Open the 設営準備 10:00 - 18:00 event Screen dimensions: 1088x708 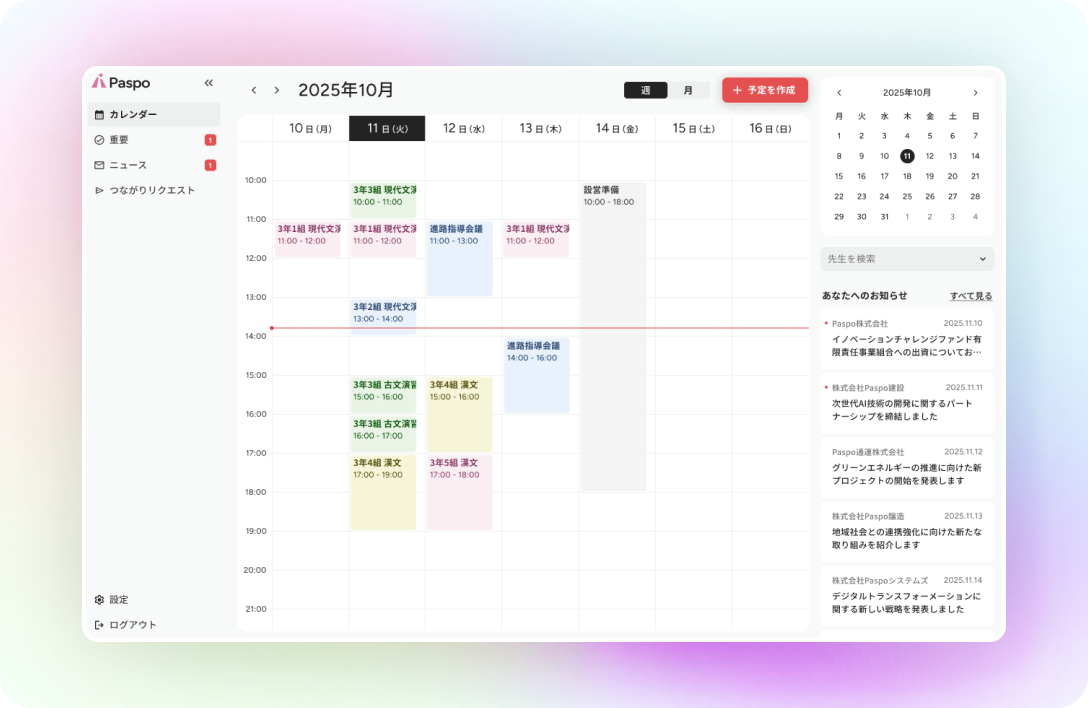[613, 337]
